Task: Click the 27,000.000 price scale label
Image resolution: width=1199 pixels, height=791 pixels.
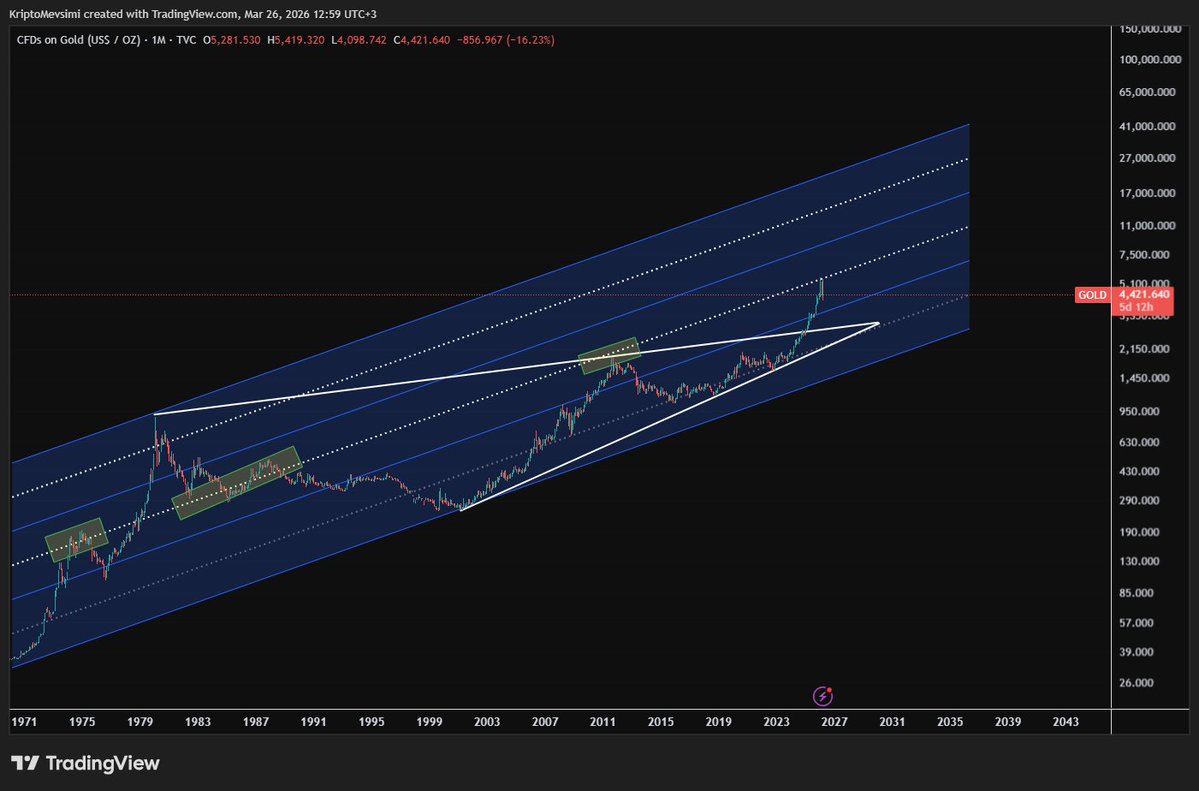Action: (1147, 158)
